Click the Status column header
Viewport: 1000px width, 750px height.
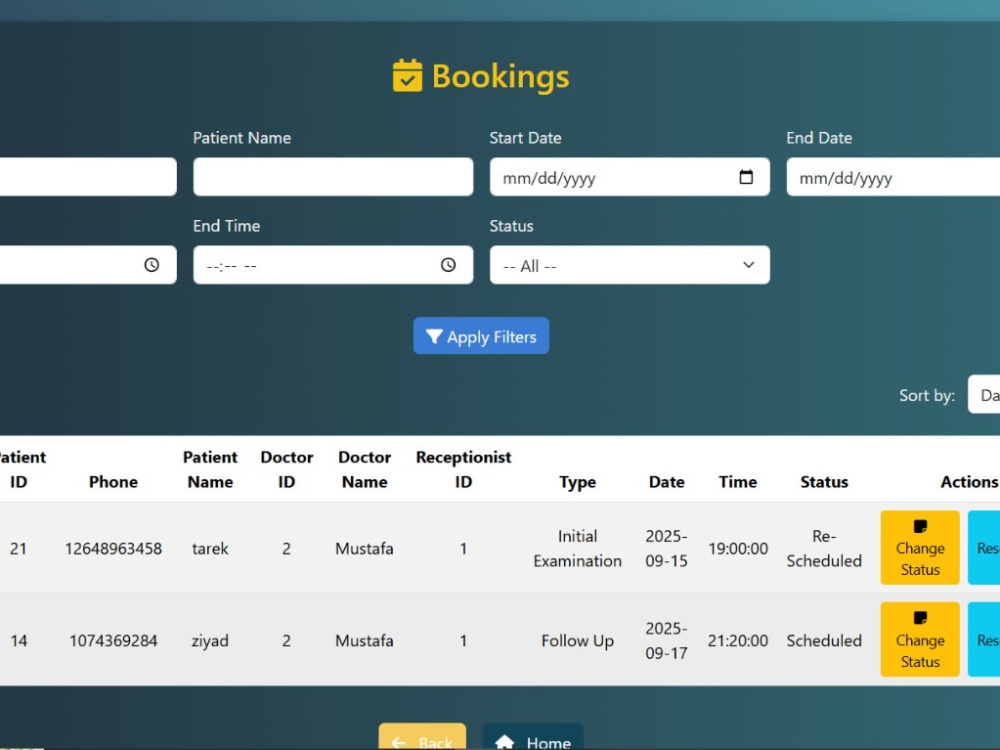click(824, 482)
